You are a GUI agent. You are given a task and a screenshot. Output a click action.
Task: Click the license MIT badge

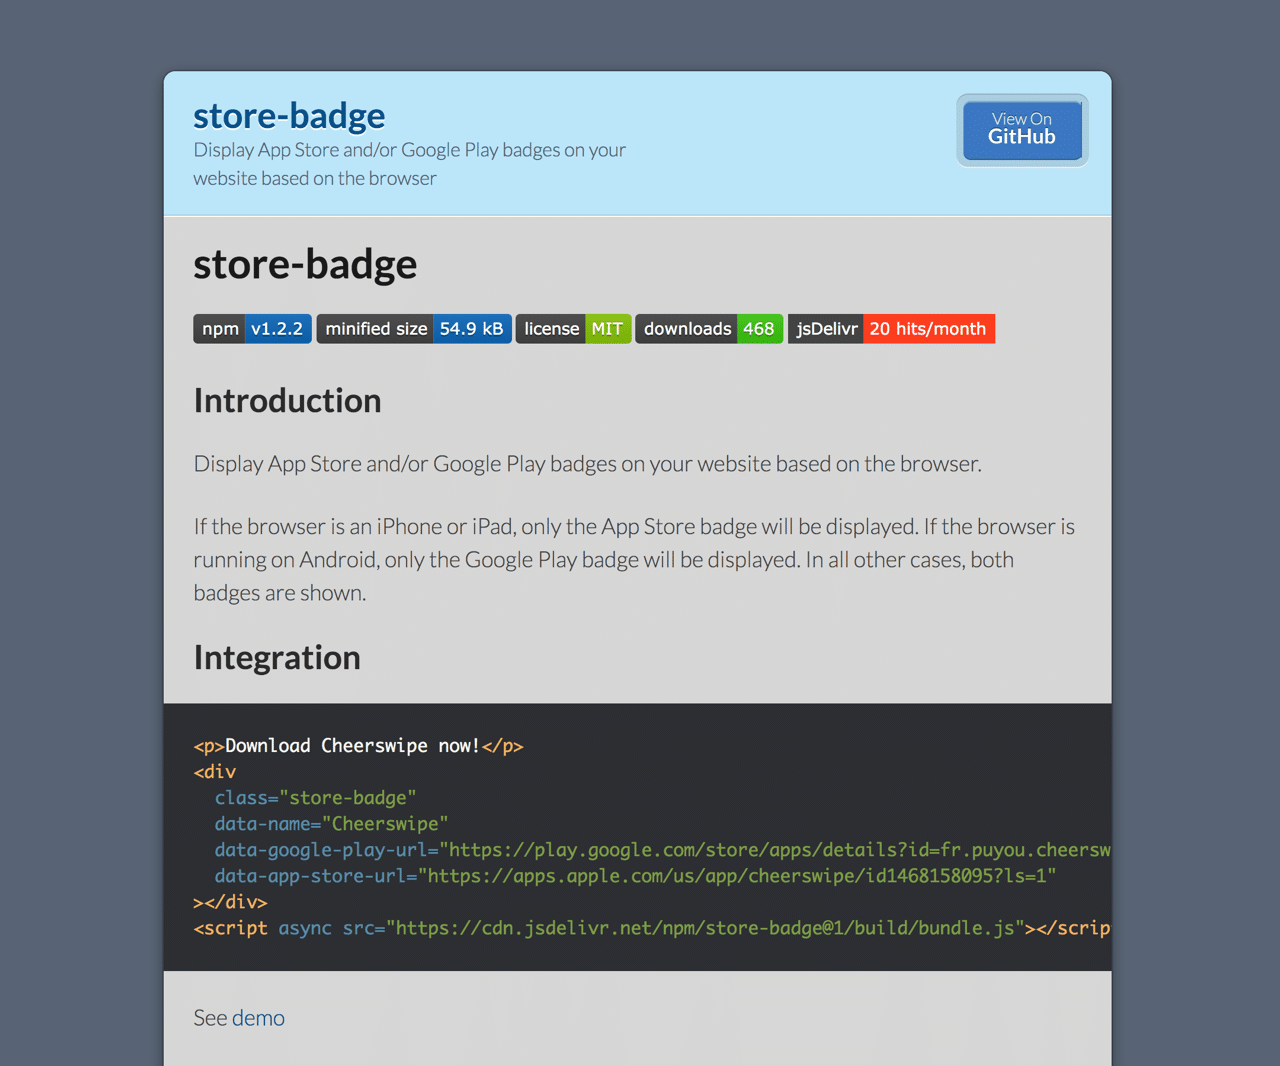click(573, 329)
